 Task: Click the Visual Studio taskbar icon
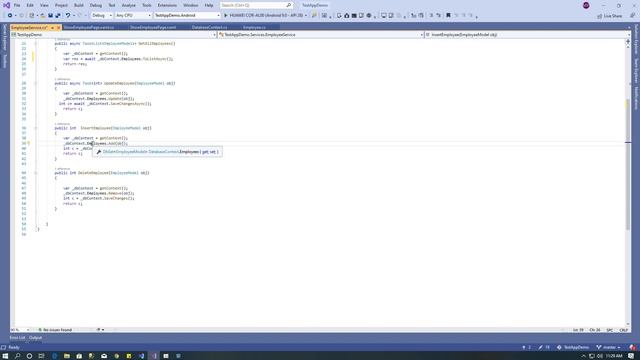tap(154, 356)
